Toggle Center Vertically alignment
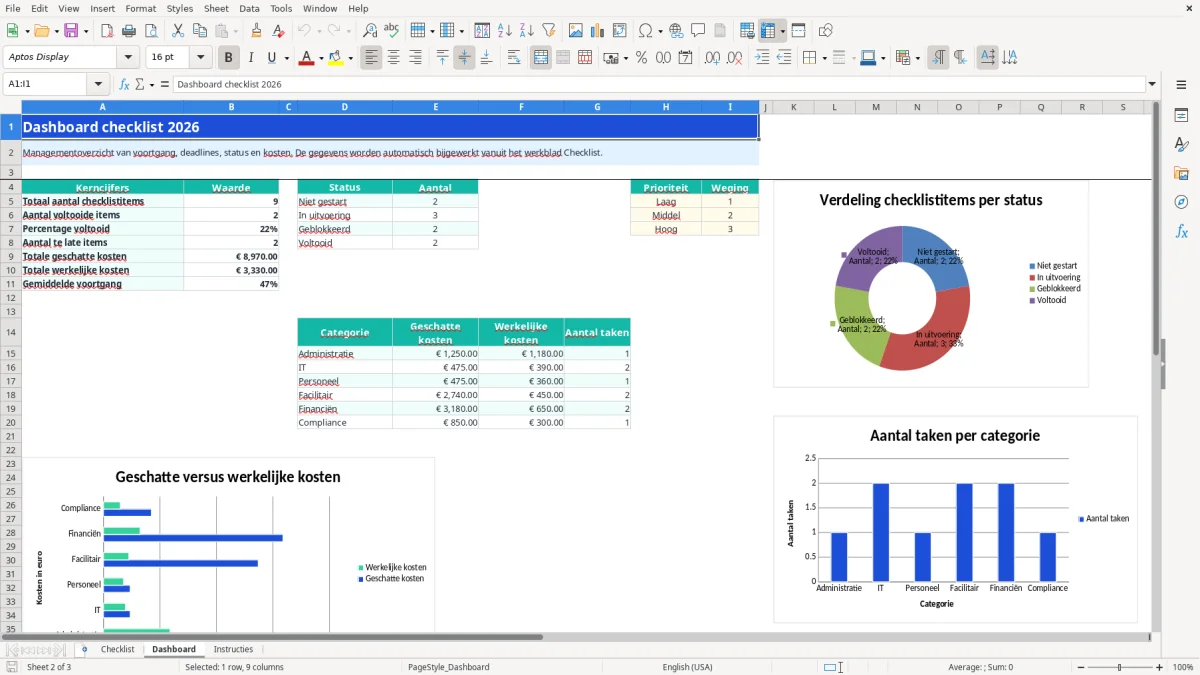Image resolution: width=1200 pixels, height=675 pixels. click(464, 57)
